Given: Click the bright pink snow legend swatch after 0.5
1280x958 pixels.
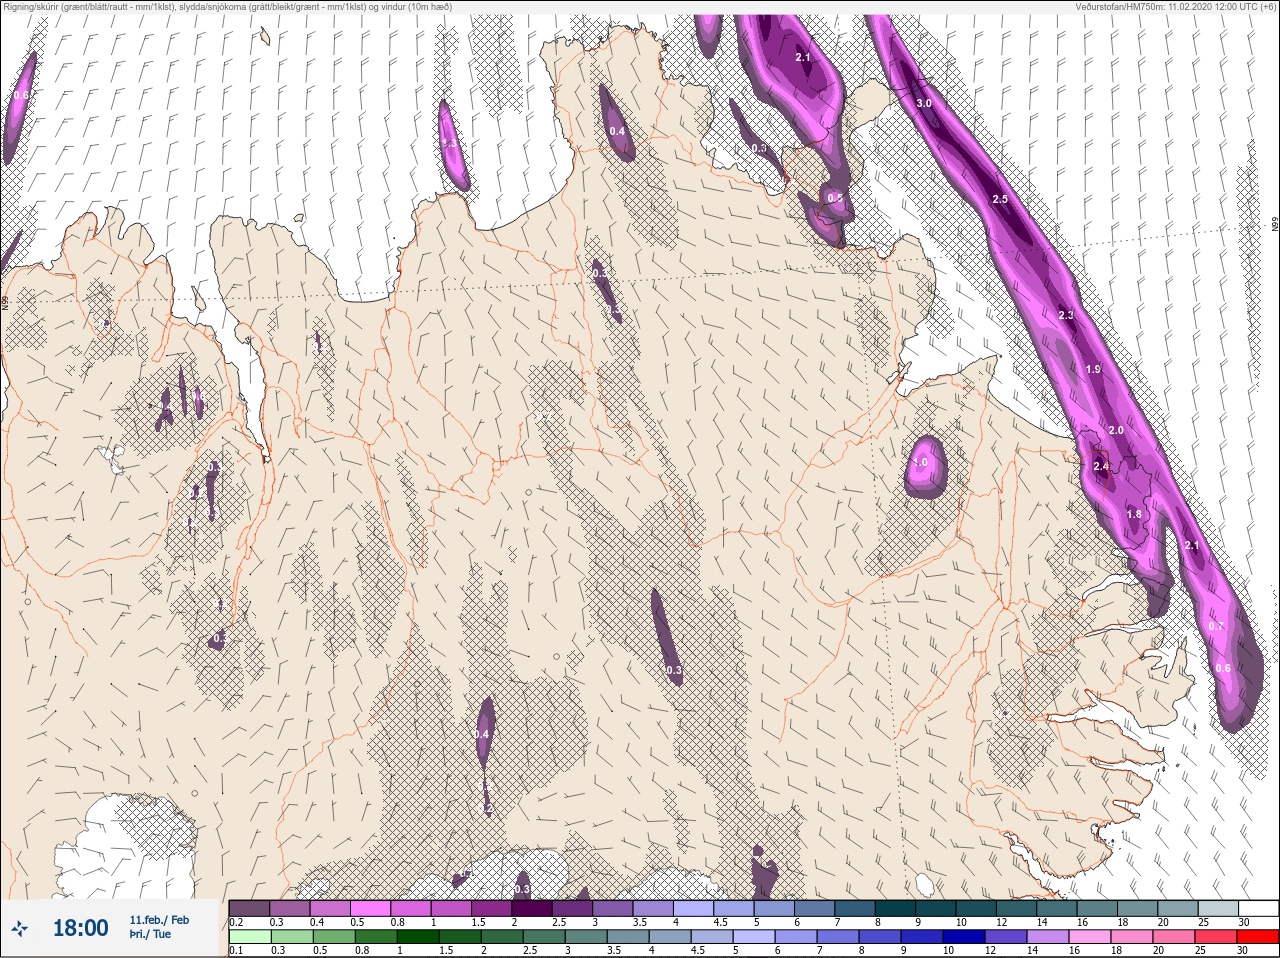Looking at the screenshot, I should [x=371, y=908].
